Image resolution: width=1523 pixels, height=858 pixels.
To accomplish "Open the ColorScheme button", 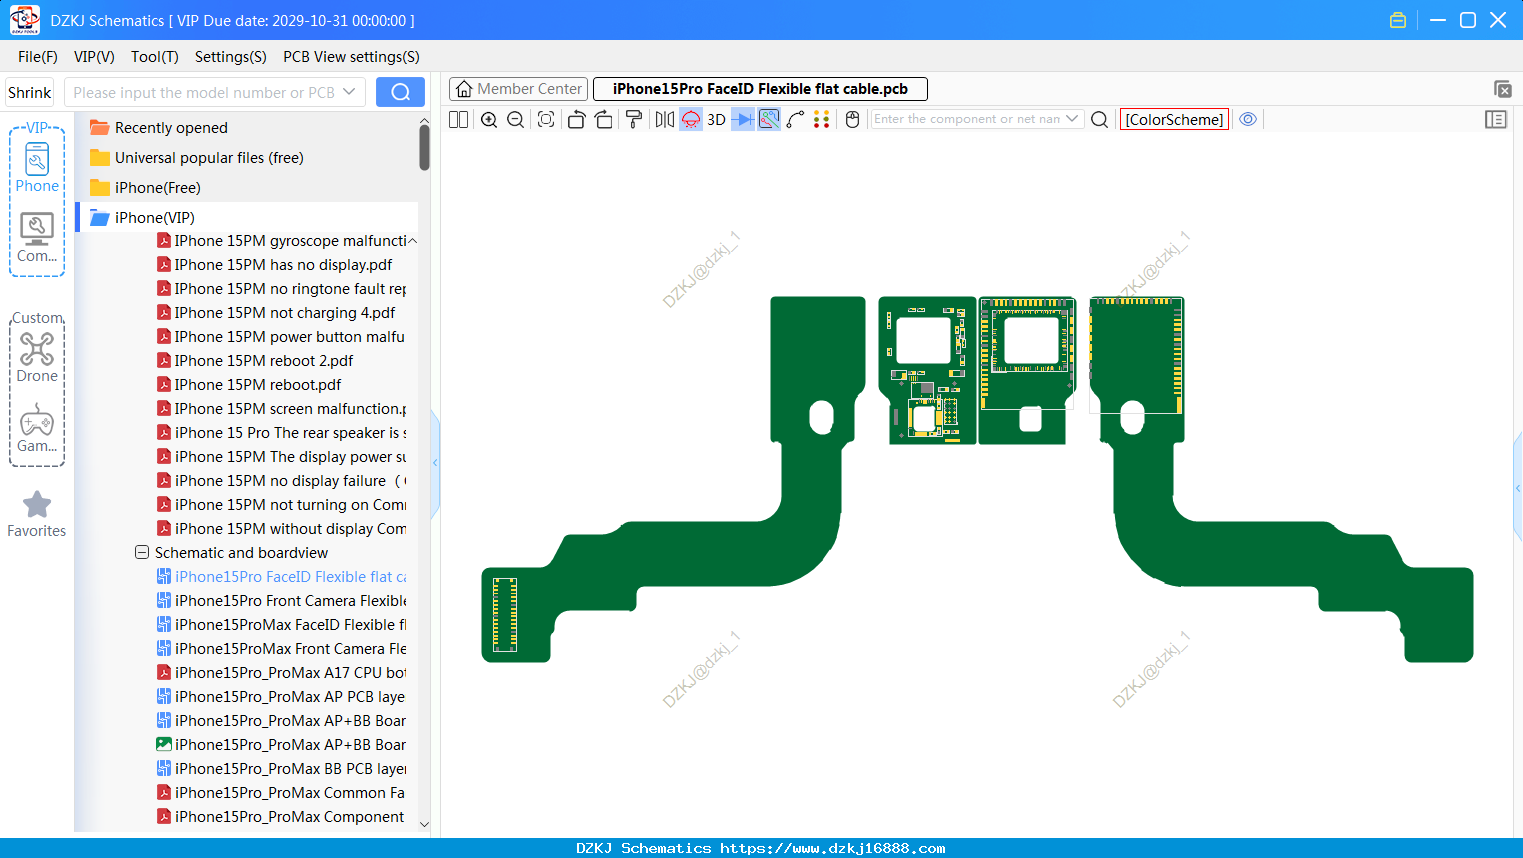I will pyautogui.click(x=1174, y=119).
